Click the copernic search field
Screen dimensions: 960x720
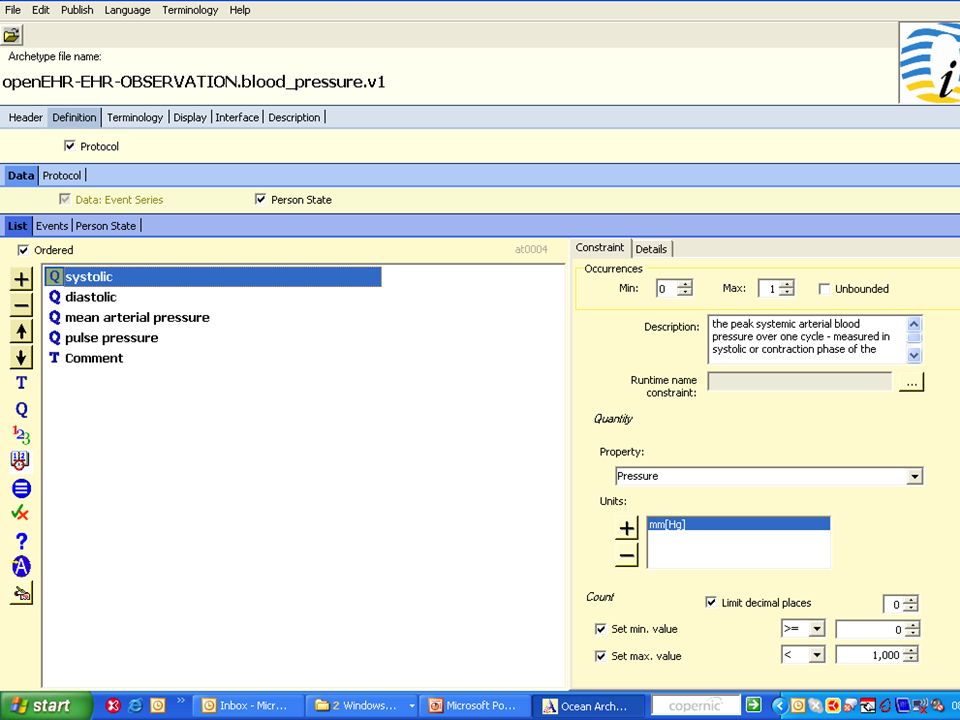tap(696, 705)
